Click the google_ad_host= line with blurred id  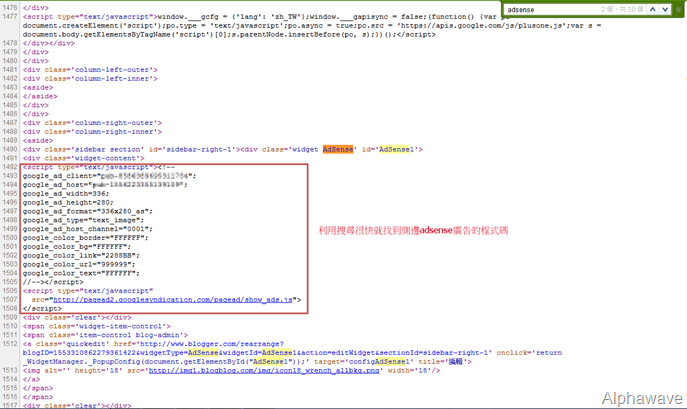105,185
